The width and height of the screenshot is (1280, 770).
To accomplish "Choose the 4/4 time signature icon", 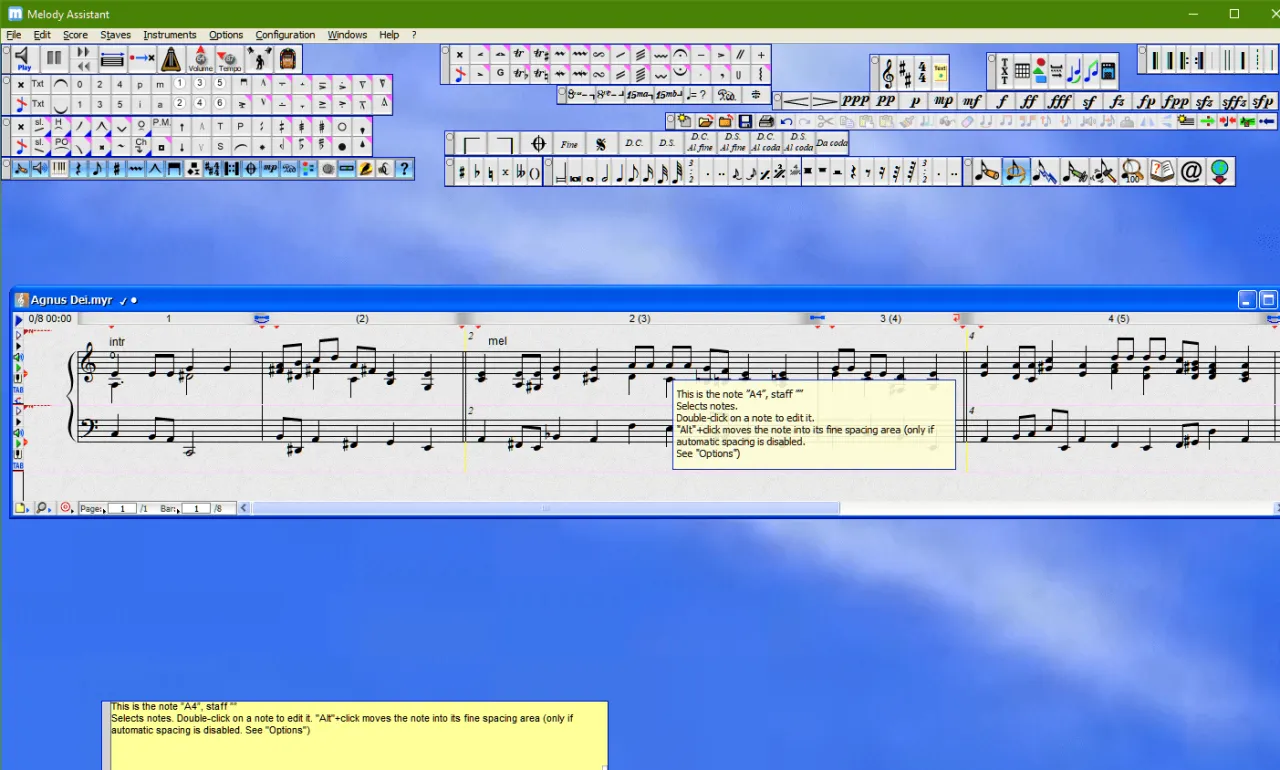I will point(922,73).
